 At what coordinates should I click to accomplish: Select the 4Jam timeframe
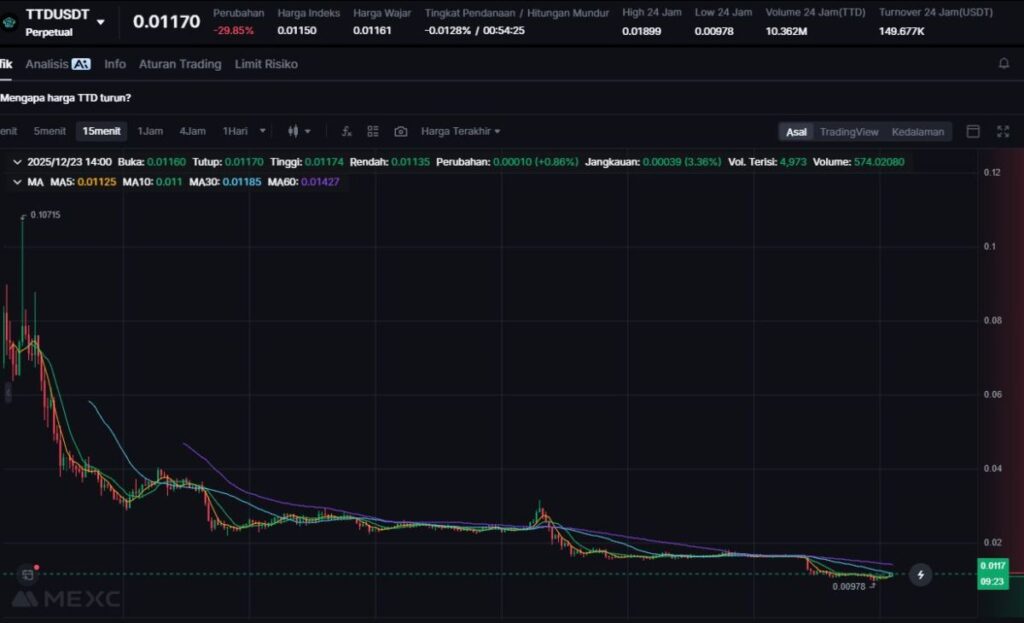[x=192, y=131]
